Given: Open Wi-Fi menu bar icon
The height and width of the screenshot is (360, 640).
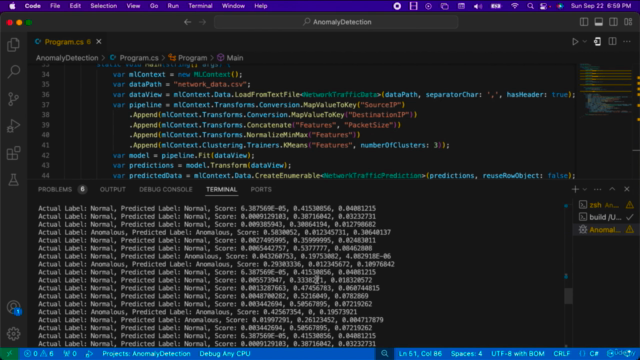Looking at the screenshot, I should (514, 6).
